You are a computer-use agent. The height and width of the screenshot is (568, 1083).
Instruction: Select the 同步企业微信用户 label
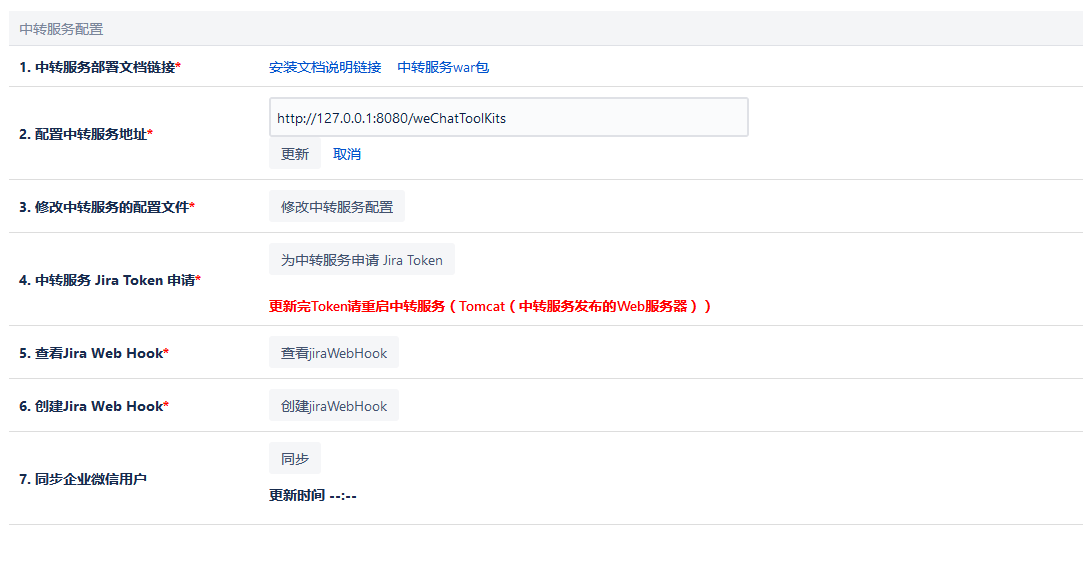pos(83,479)
